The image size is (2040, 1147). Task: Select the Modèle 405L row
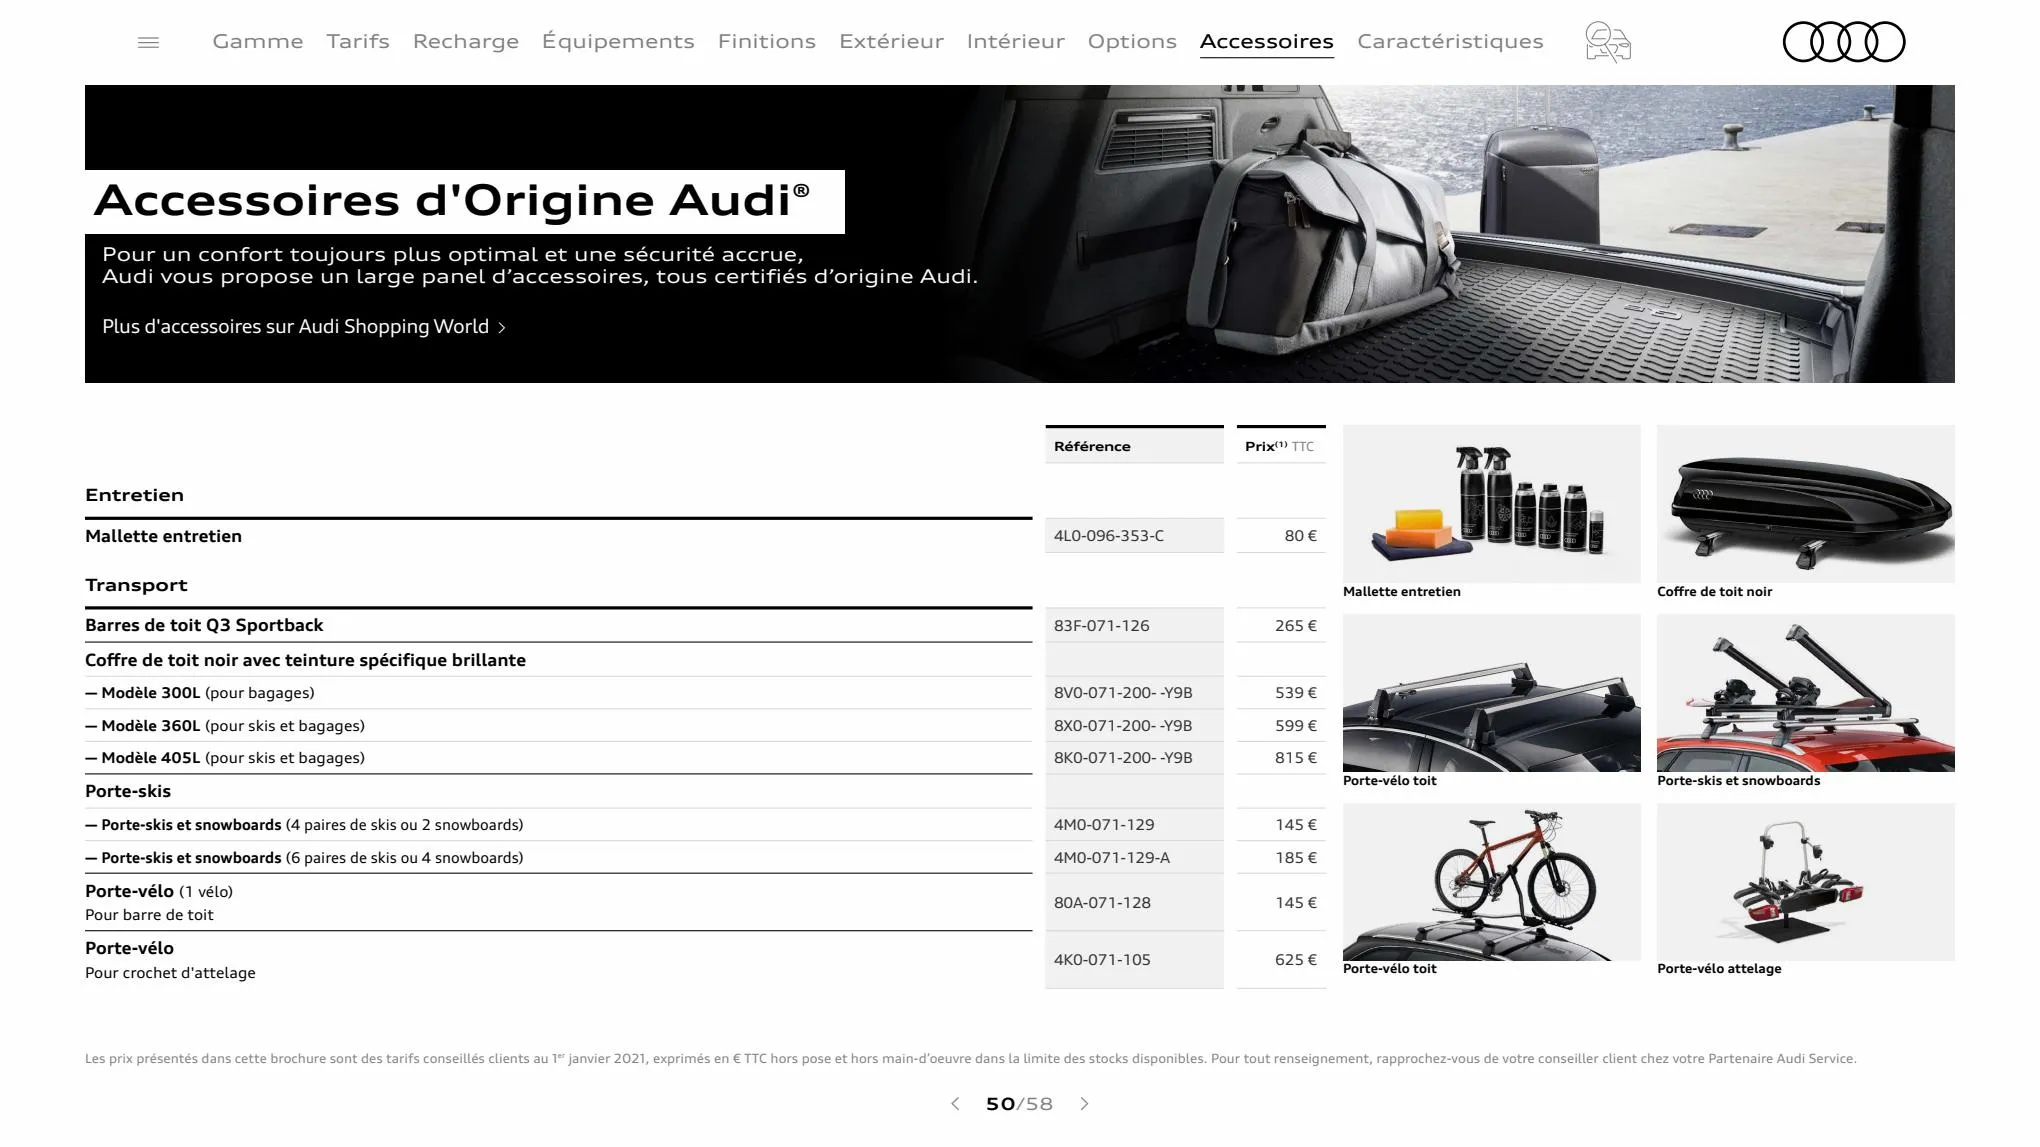click(558, 758)
